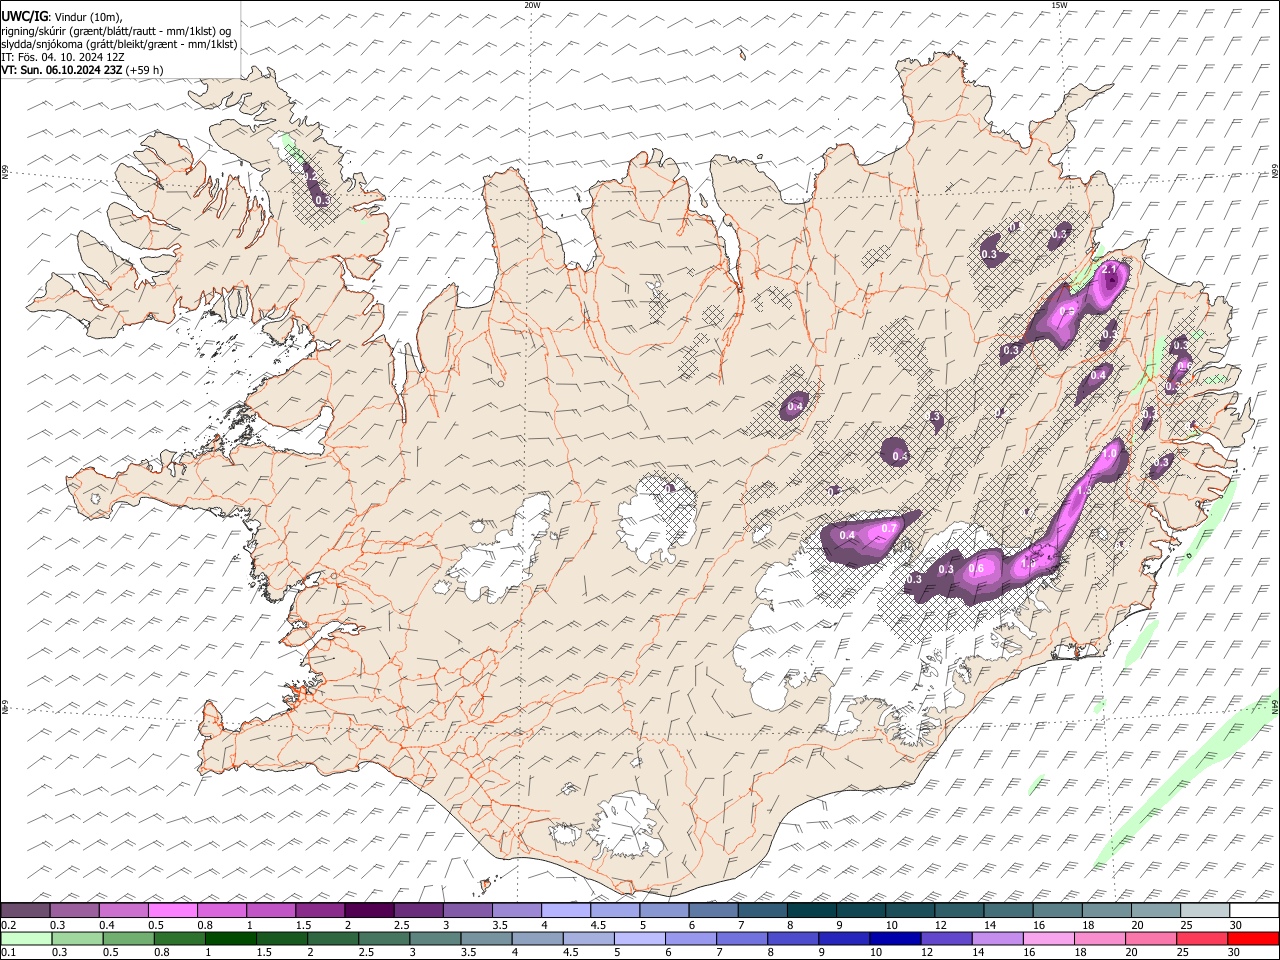Viewport: 1280px width, 960px height.
Task: Select the lavender top-row swatch labeled 4
Action: pyautogui.click(x=565, y=910)
